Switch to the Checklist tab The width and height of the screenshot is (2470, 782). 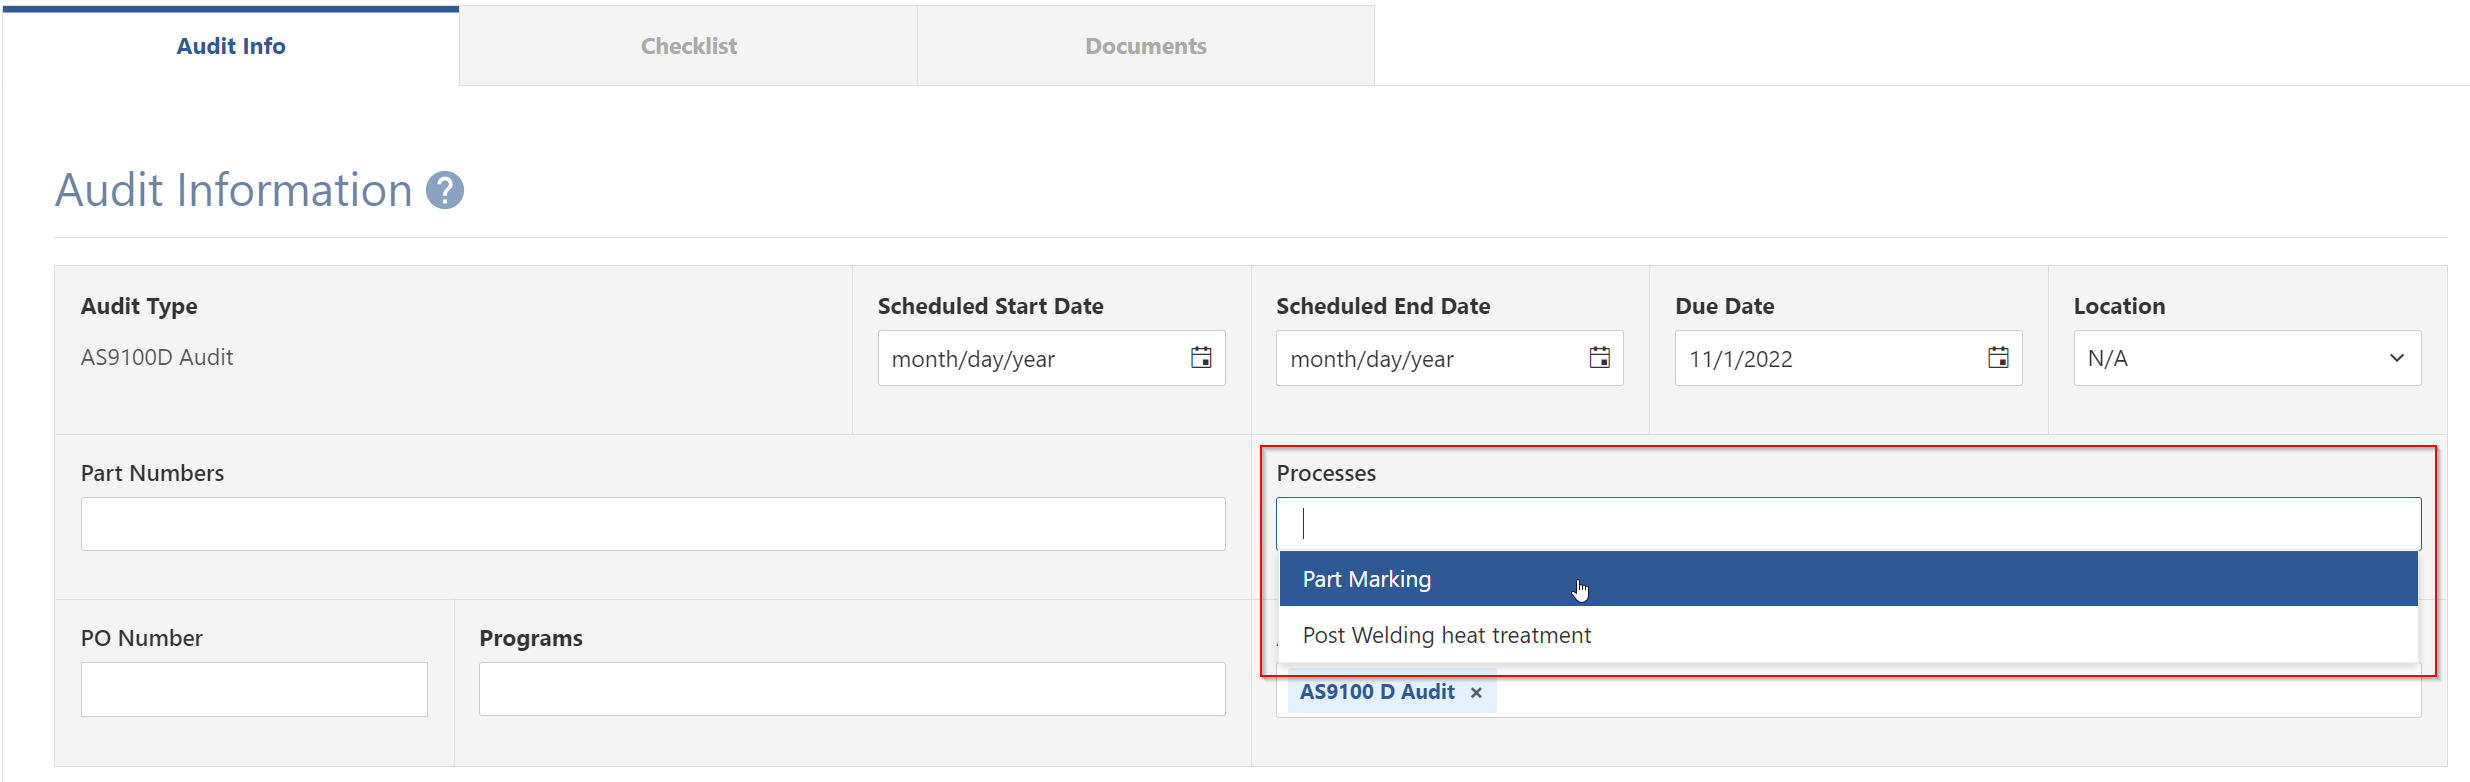[x=688, y=46]
